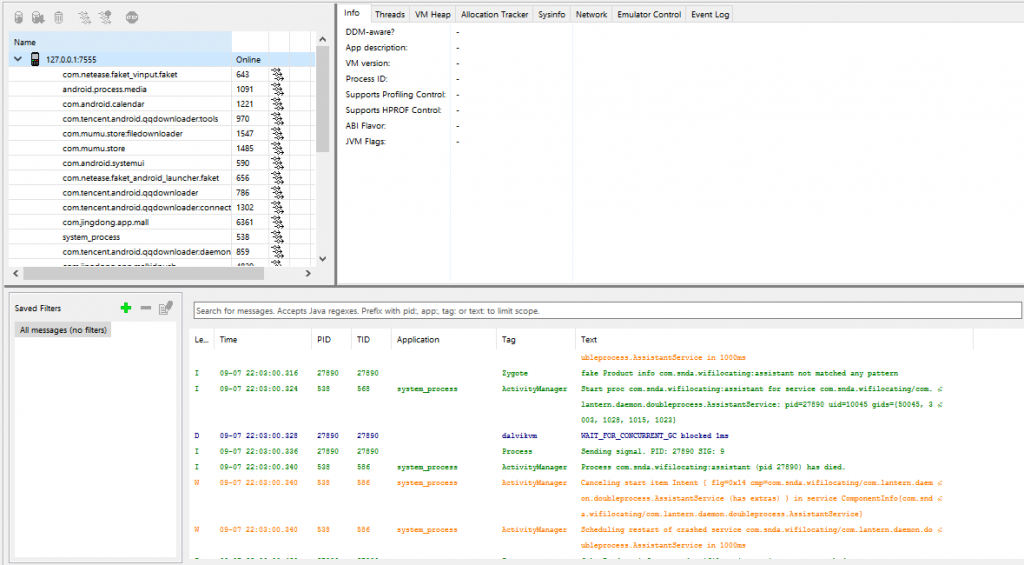The width and height of the screenshot is (1024, 565).
Task: Select the com.android.systemui process
Action: coord(103,163)
